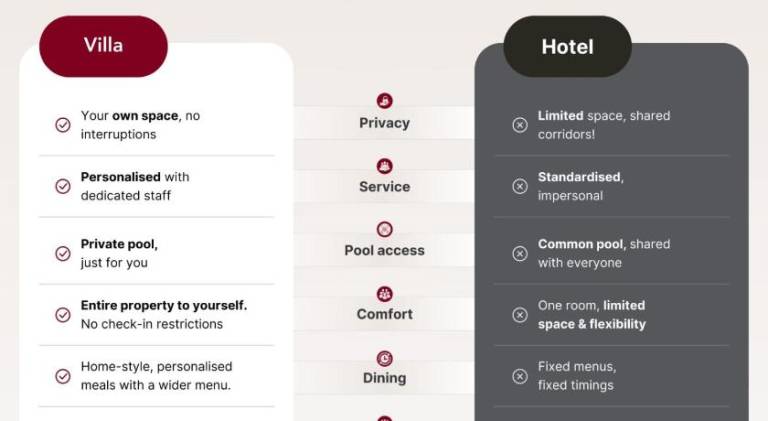Click the Comfort category icon

click(384, 293)
